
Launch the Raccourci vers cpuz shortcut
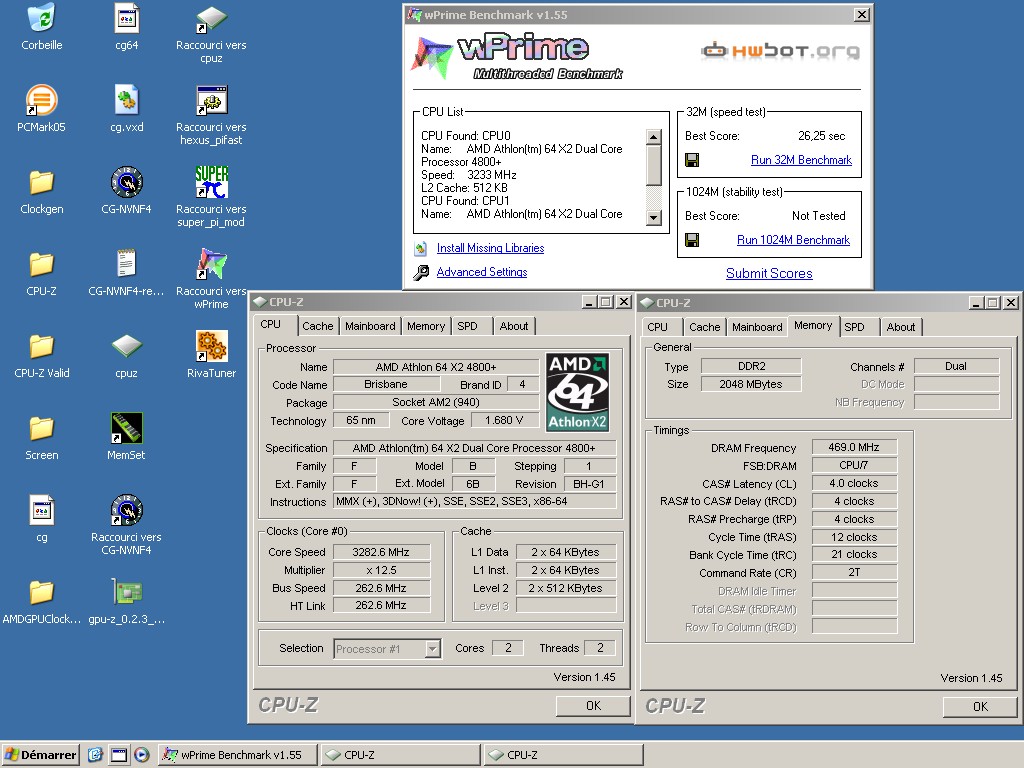[x=211, y=20]
